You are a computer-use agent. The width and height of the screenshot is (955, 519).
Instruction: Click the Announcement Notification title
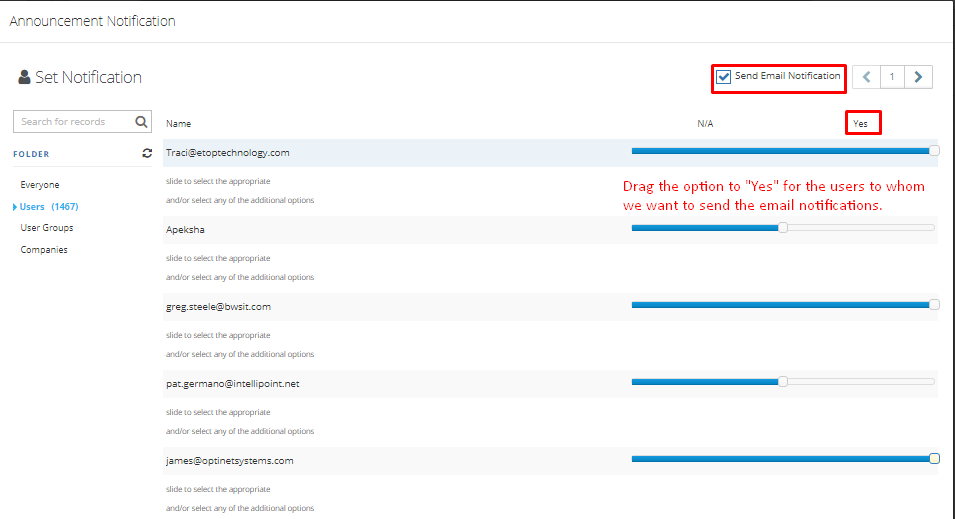pyautogui.click(x=93, y=21)
